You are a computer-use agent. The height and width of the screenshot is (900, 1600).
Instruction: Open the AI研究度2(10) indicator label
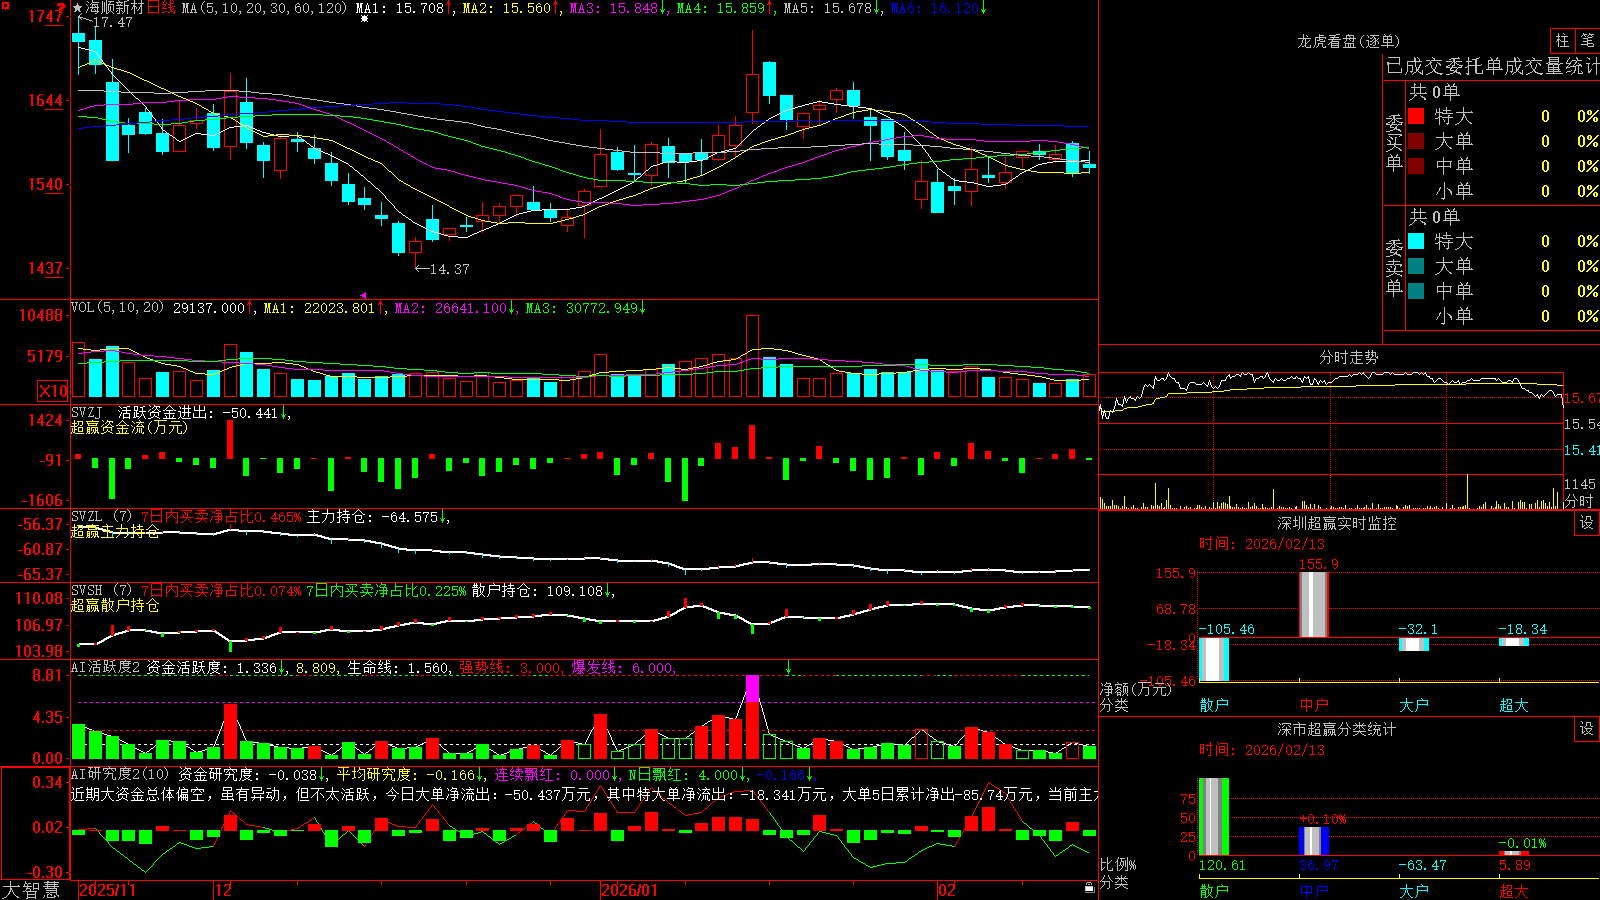coord(120,774)
